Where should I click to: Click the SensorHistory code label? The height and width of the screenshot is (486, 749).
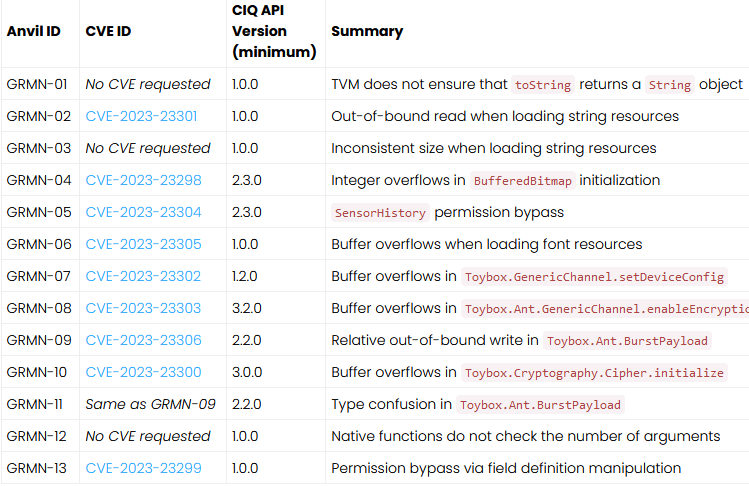click(x=380, y=213)
